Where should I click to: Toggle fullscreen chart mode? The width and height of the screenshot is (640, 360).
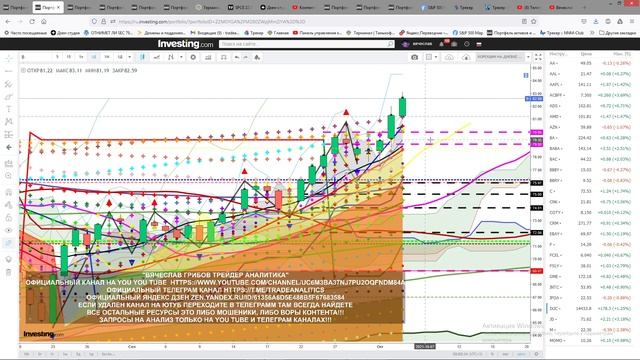tap(538, 57)
